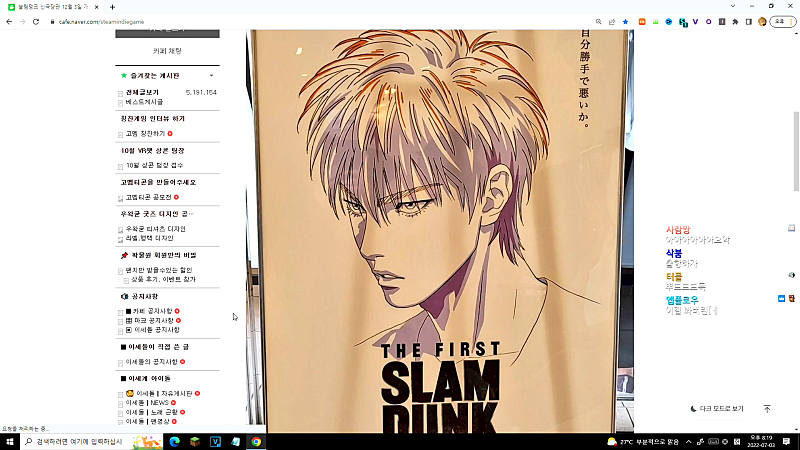Open the zoom magnifier in address bar
Viewport: 800px width, 450px height.
point(598,22)
